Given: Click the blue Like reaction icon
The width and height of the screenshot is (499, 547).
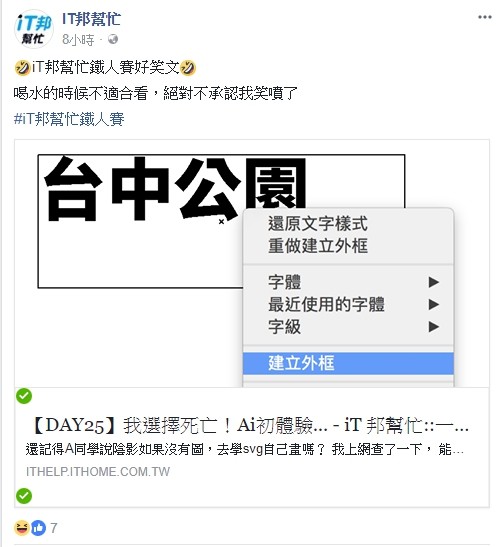Looking at the screenshot, I should [x=38, y=527].
